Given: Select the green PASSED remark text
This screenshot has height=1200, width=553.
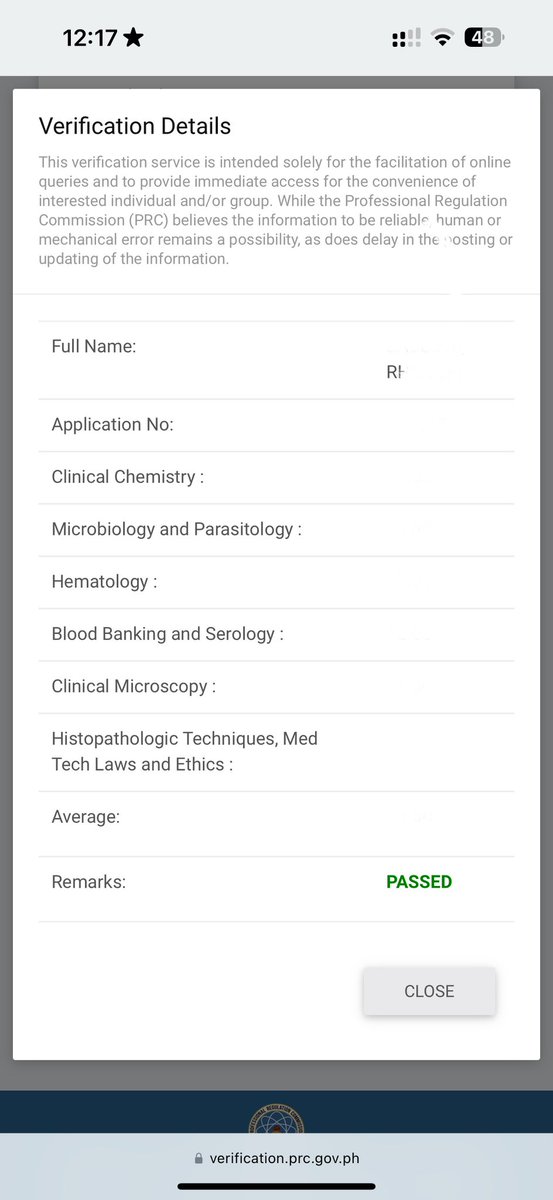Looking at the screenshot, I should [419, 882].
